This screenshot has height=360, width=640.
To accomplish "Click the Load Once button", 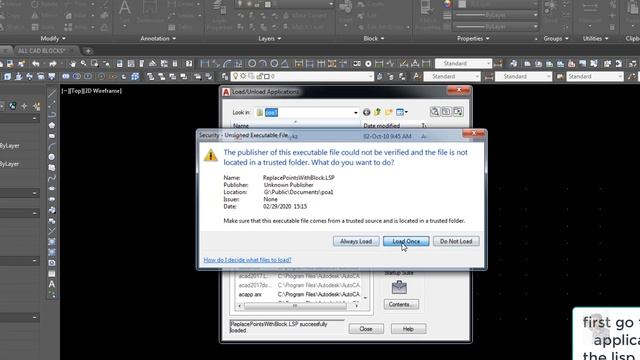I will click(406, 241).
